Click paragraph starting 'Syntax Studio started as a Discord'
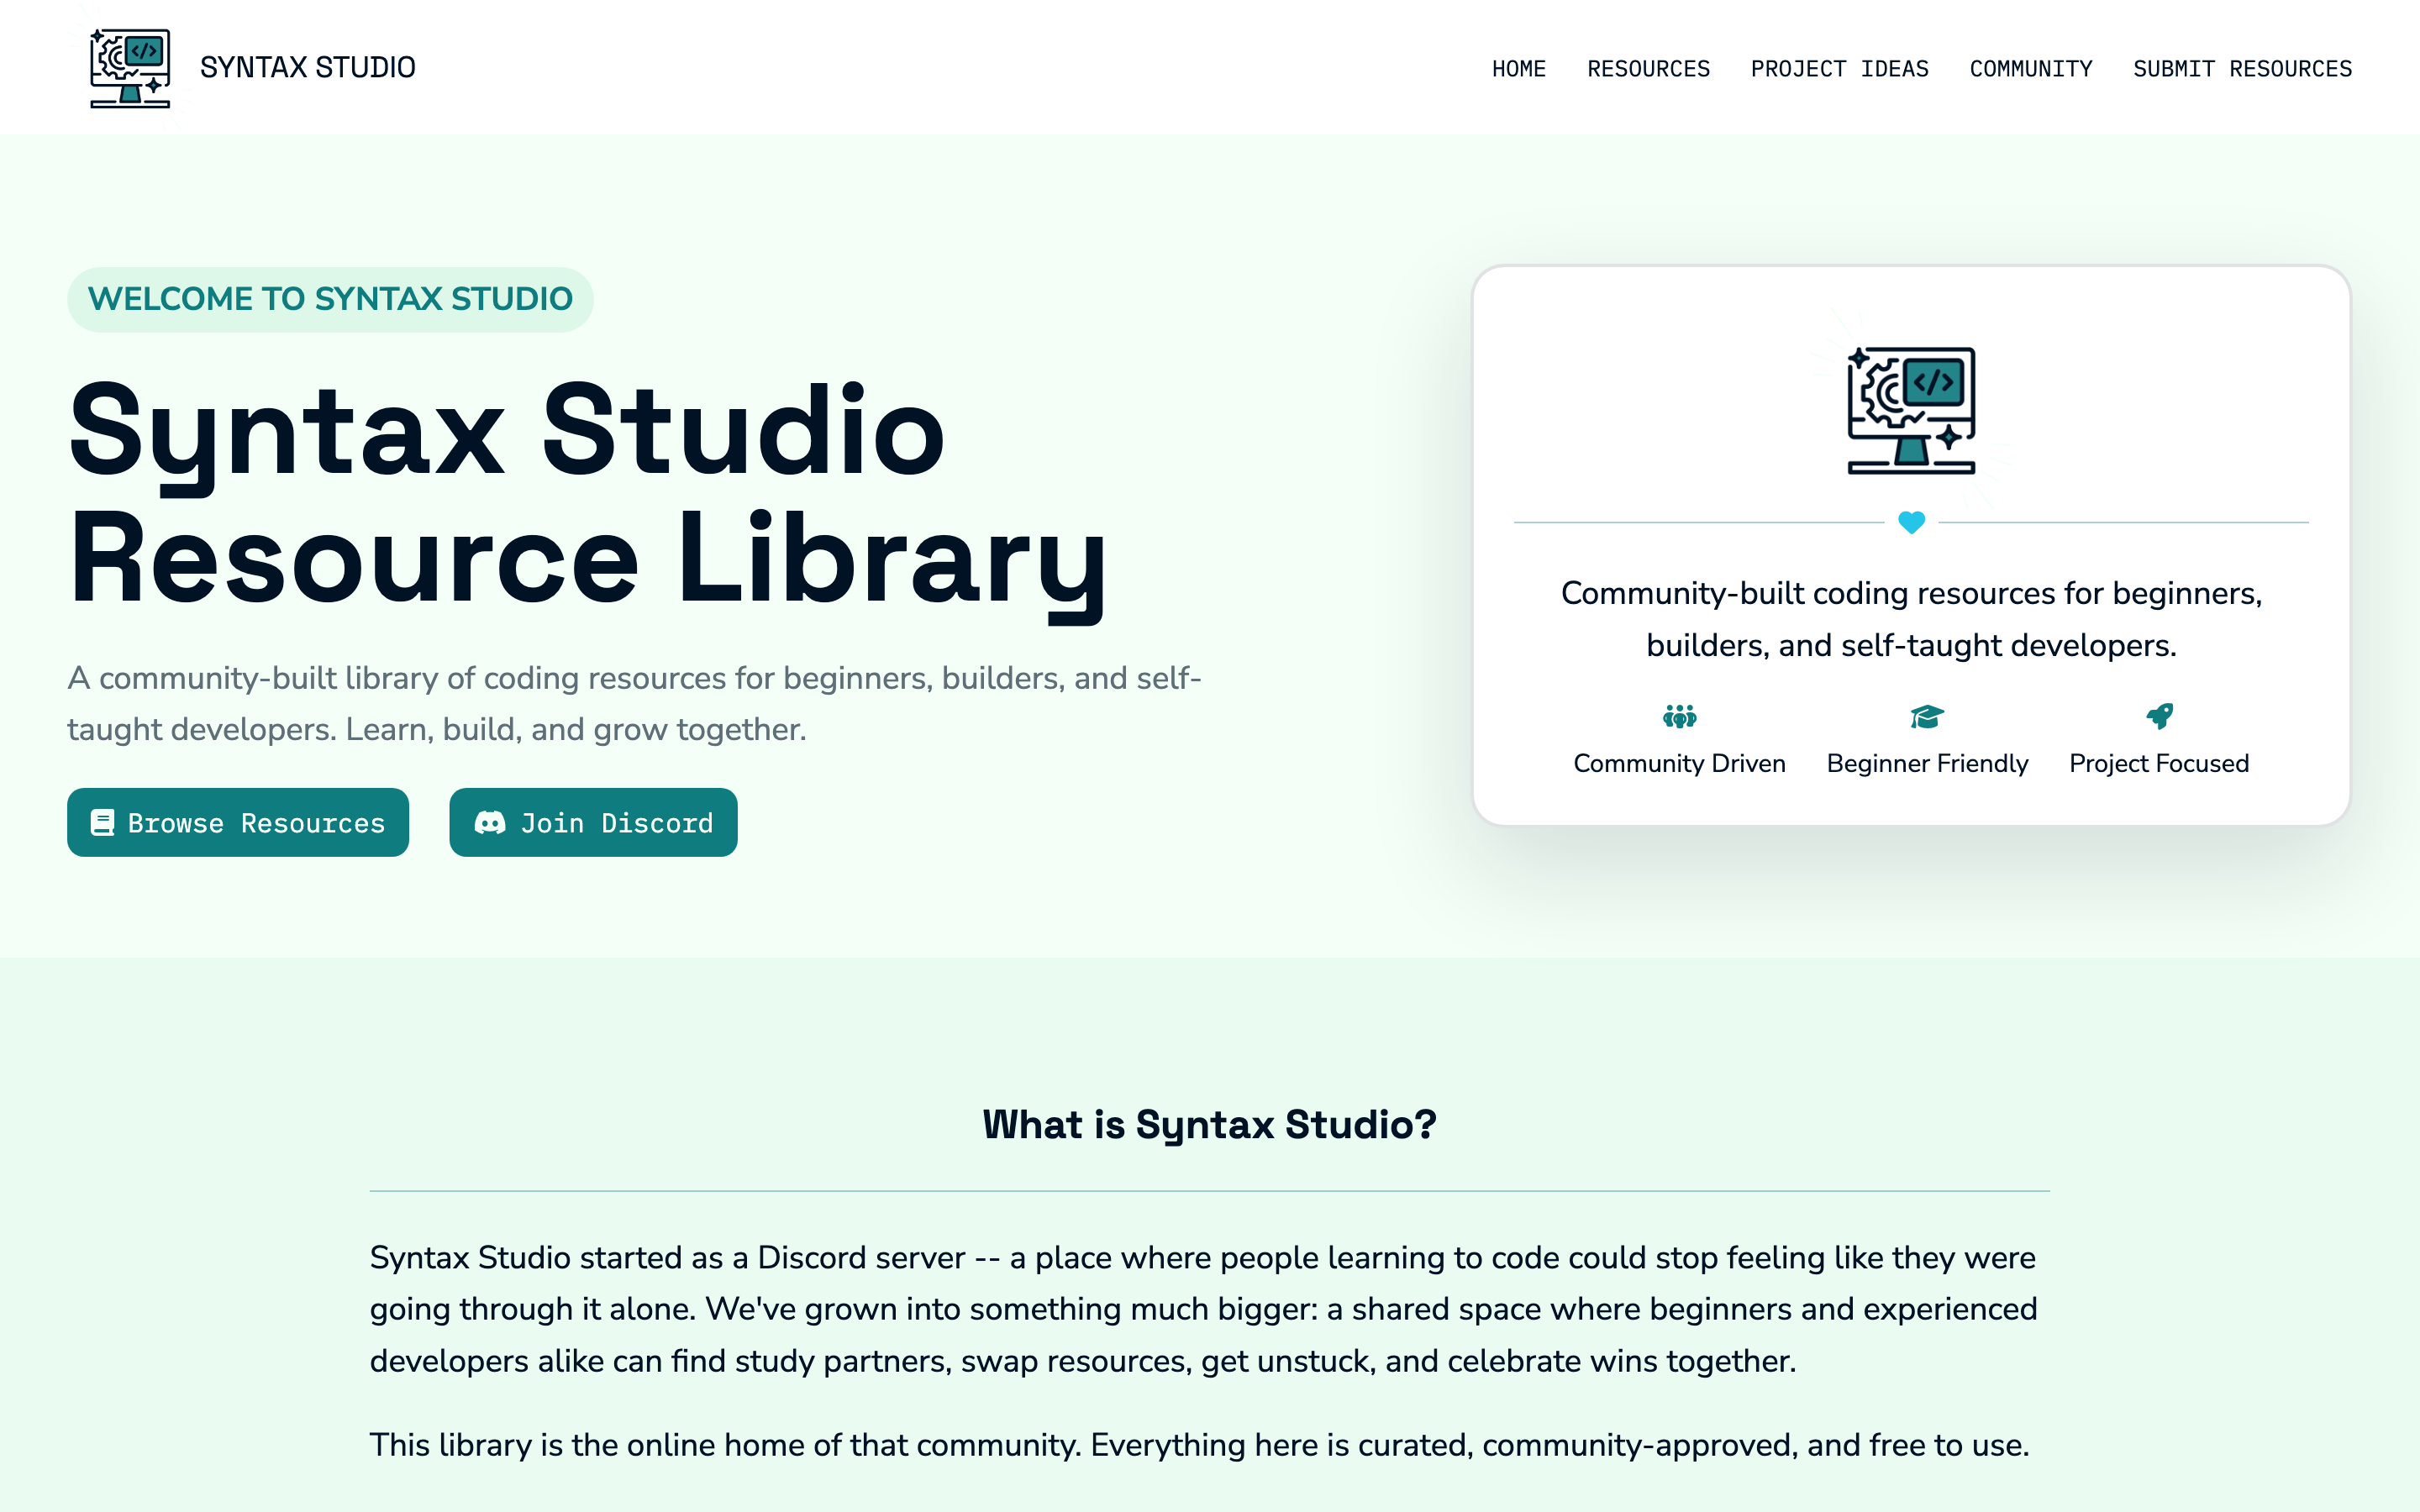This screenshot has width=2420, height=1512. coord(1204,1309)
